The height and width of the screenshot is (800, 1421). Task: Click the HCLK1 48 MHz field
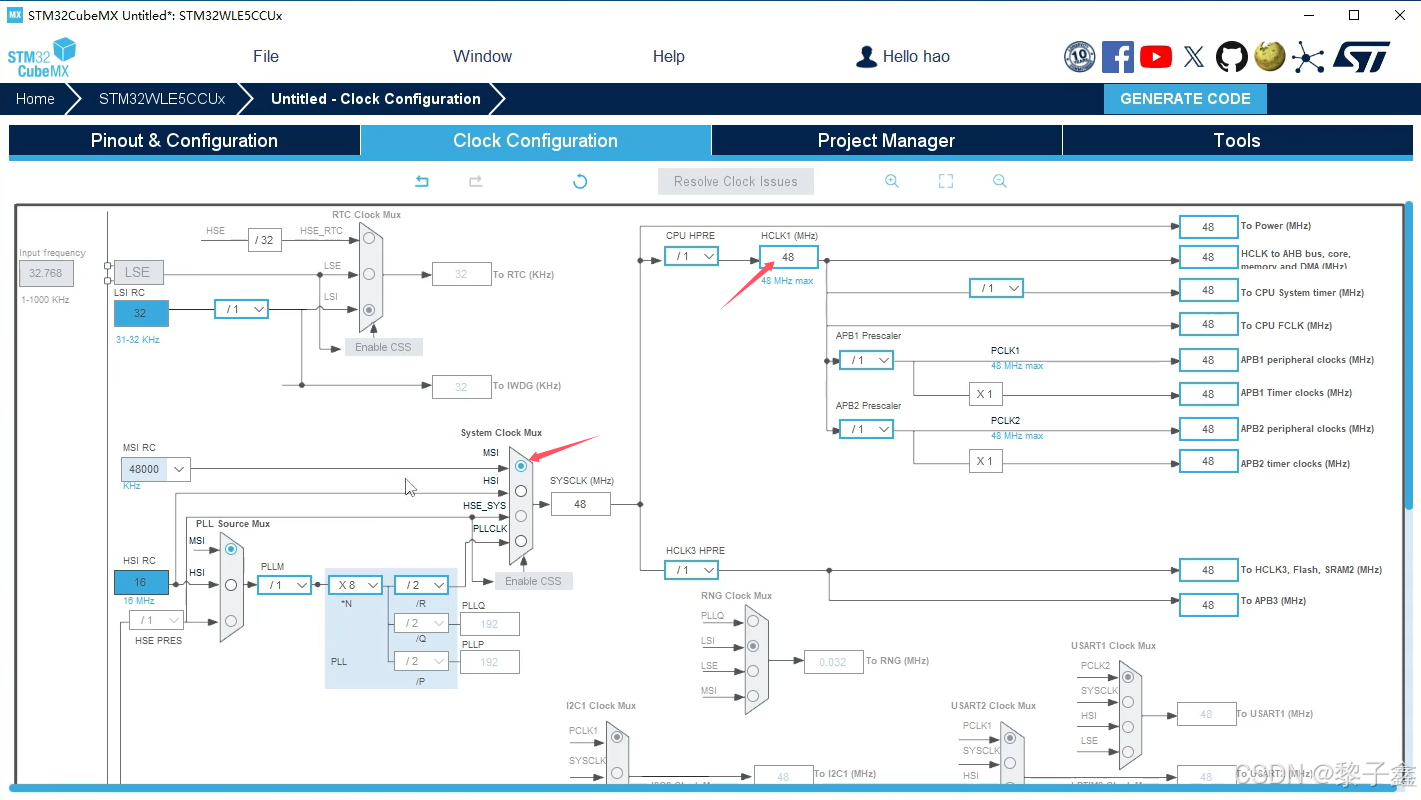pos(788,257)
